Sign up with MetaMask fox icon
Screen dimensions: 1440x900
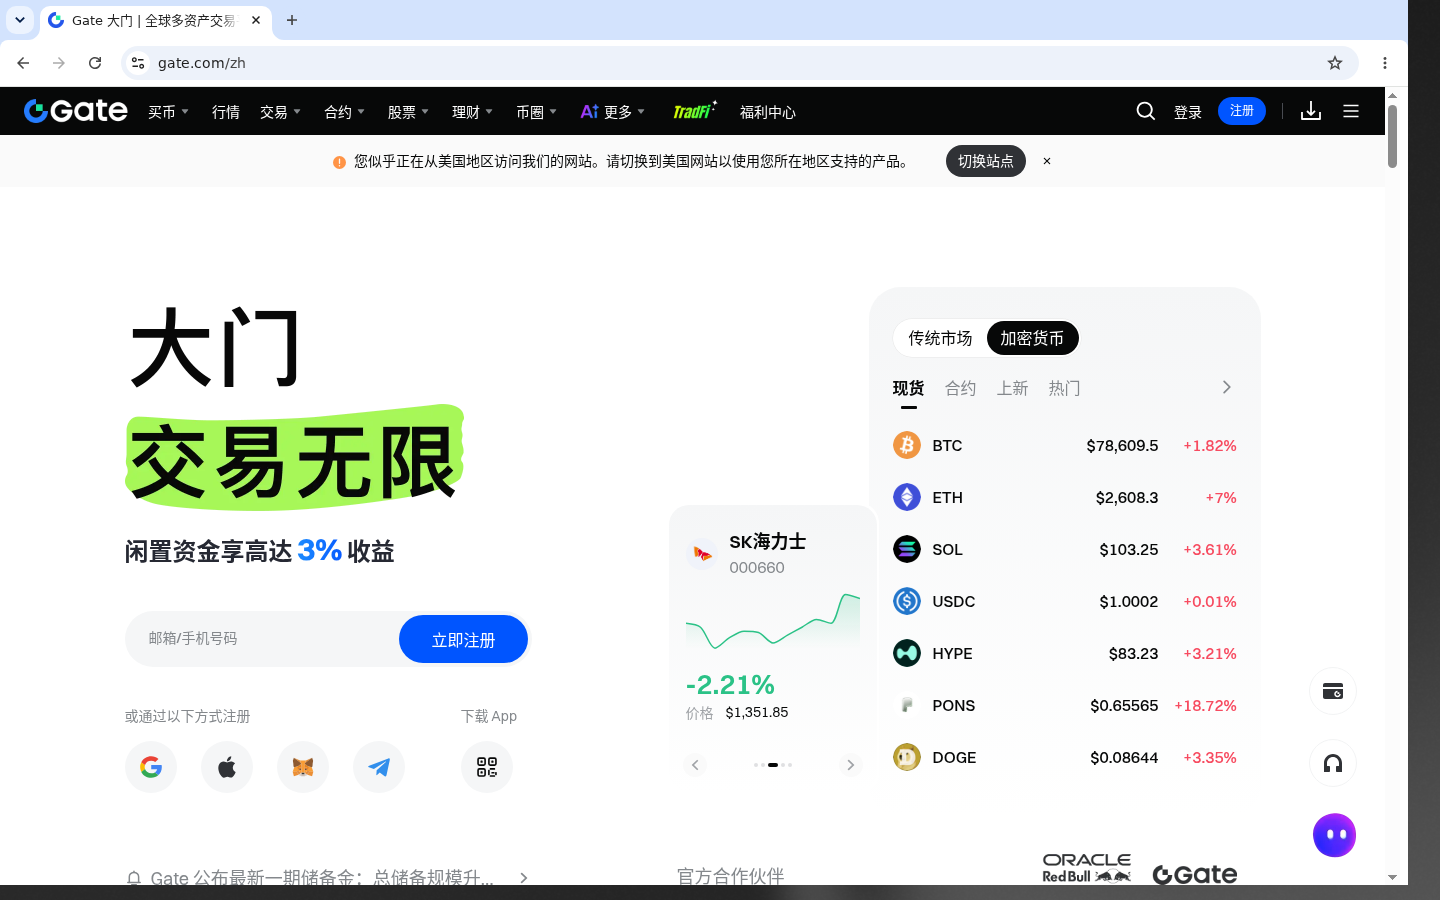(303, 767)
